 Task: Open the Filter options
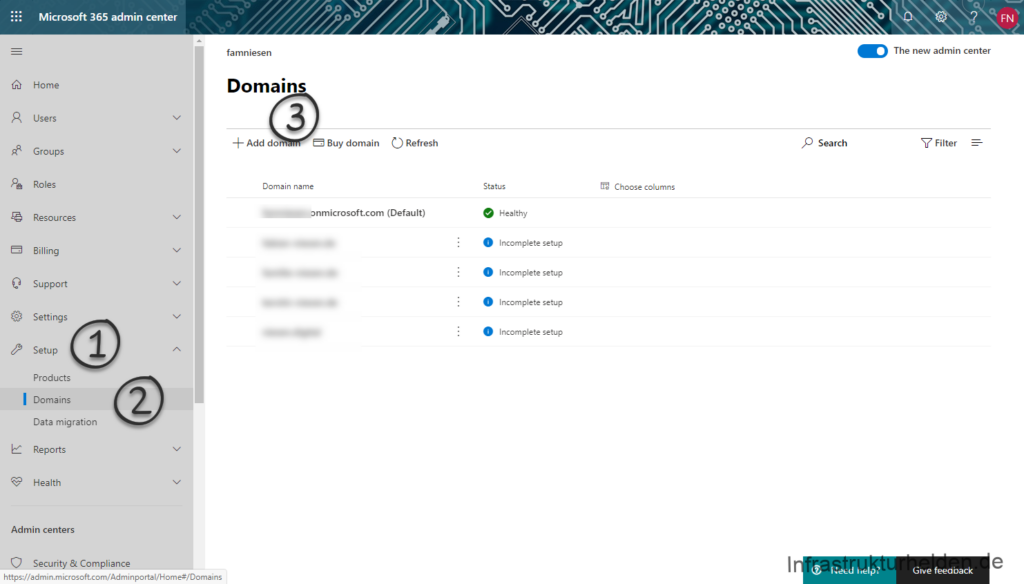pos(938,143)
